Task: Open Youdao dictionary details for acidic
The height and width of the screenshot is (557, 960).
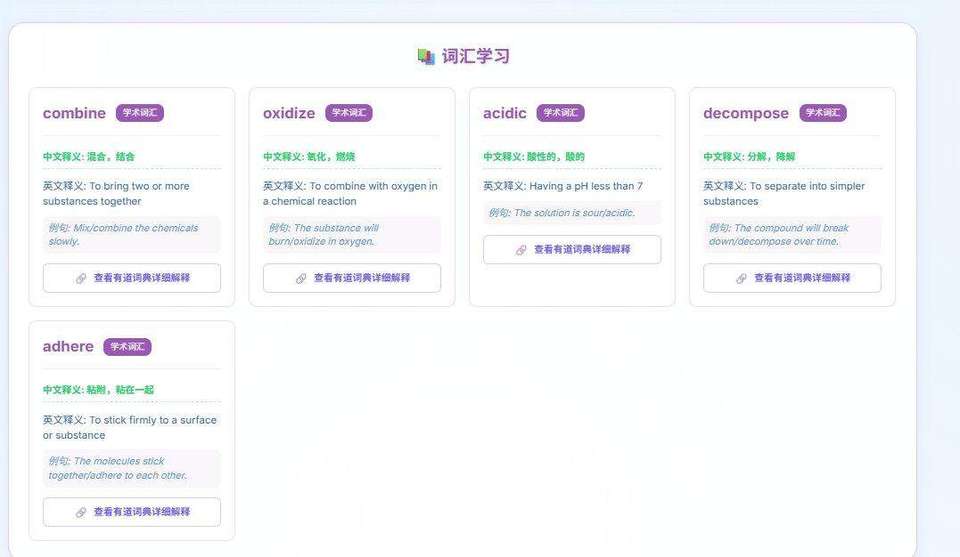Action: 572,250
